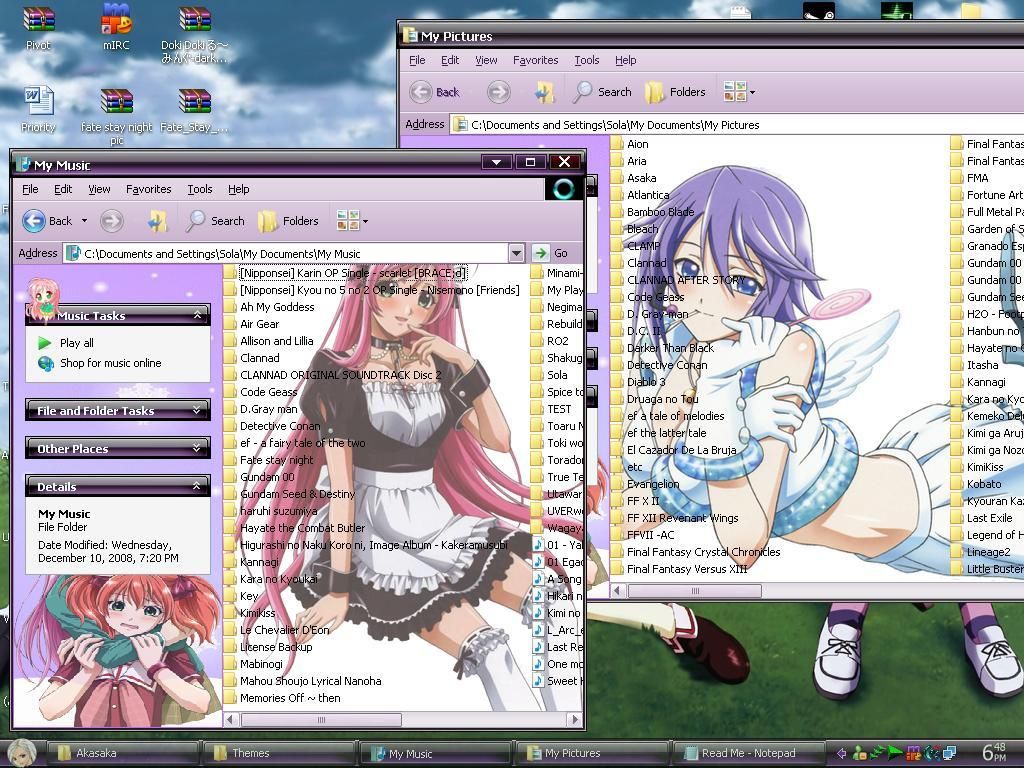Expand the address bar dropdown in My Music
Viewport: 1024px width, 768px height.
pyautogui.click(x=516, y=253)
